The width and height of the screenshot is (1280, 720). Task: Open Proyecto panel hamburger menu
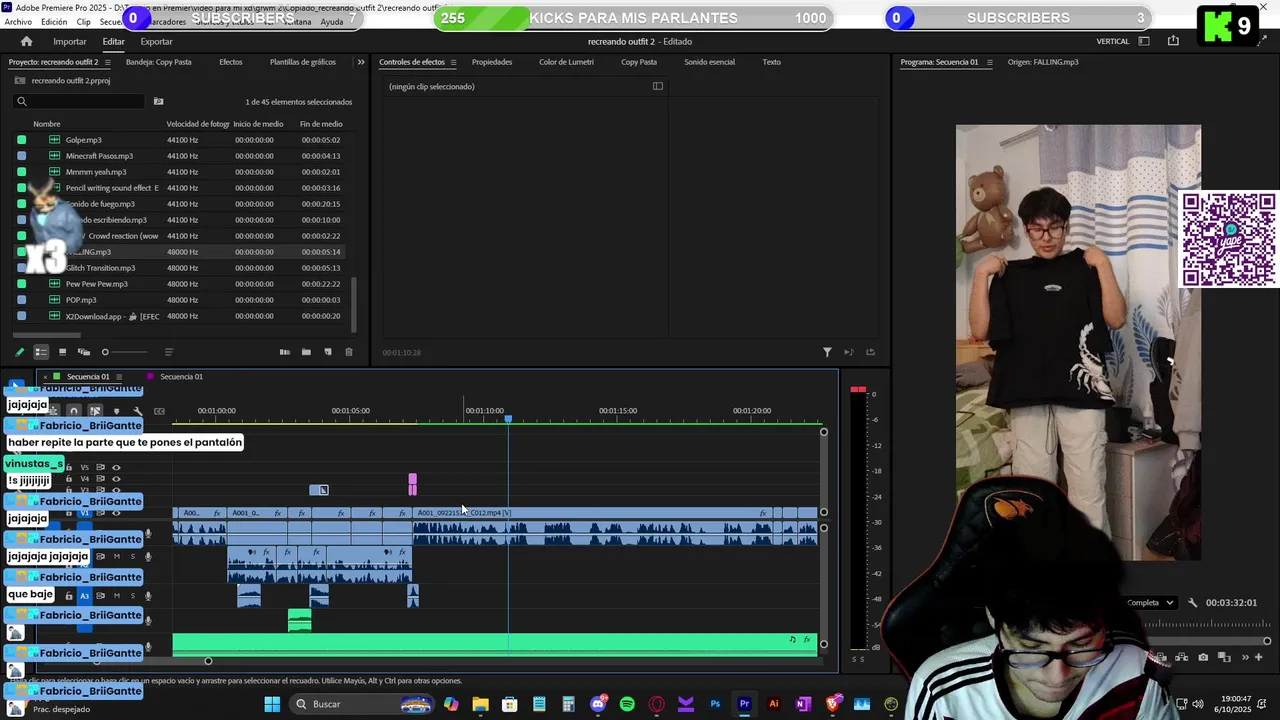click(x=108, y=62)
